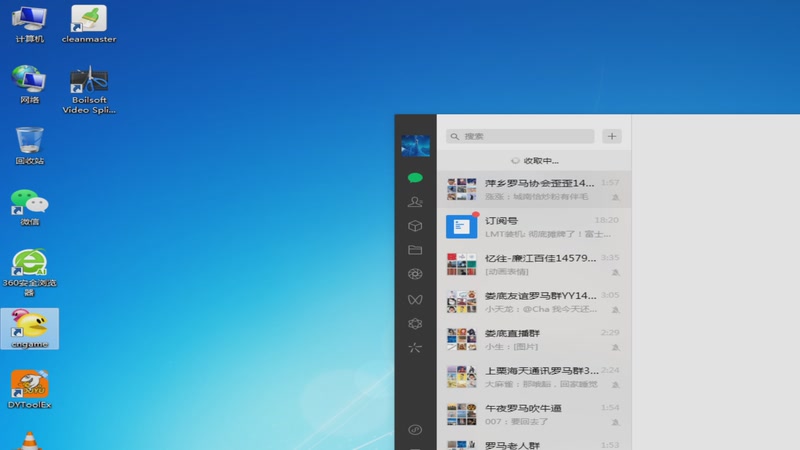This screenshot has width=800, height=450.
Task: Click the muted bell on 姜底友谊罗马群 row
Action: tap(615, 310)
